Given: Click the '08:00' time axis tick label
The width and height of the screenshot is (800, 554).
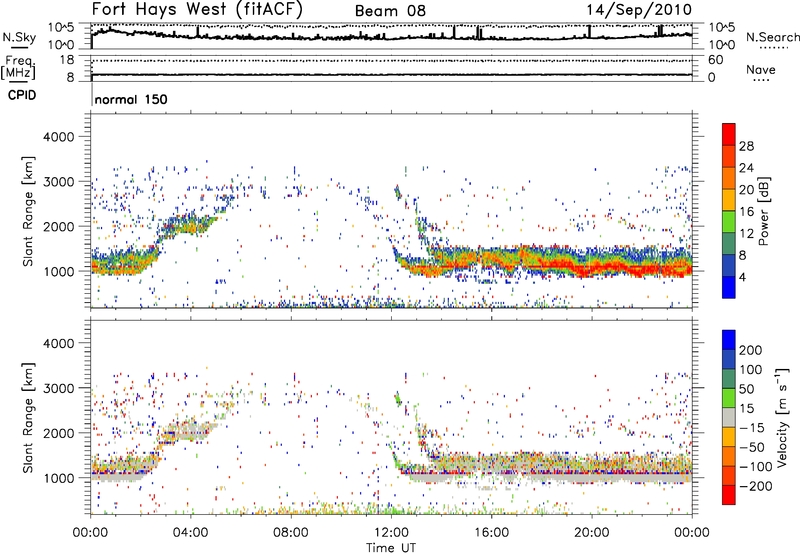Looking at the screenshot, I should pos(290,533).
